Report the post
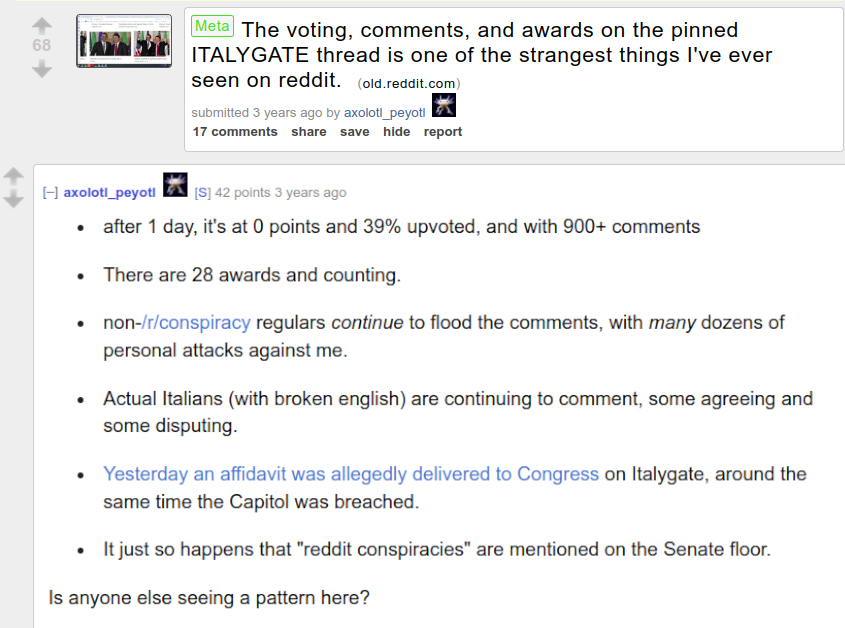This screenshot has width=845, height=628. [442, 132]
